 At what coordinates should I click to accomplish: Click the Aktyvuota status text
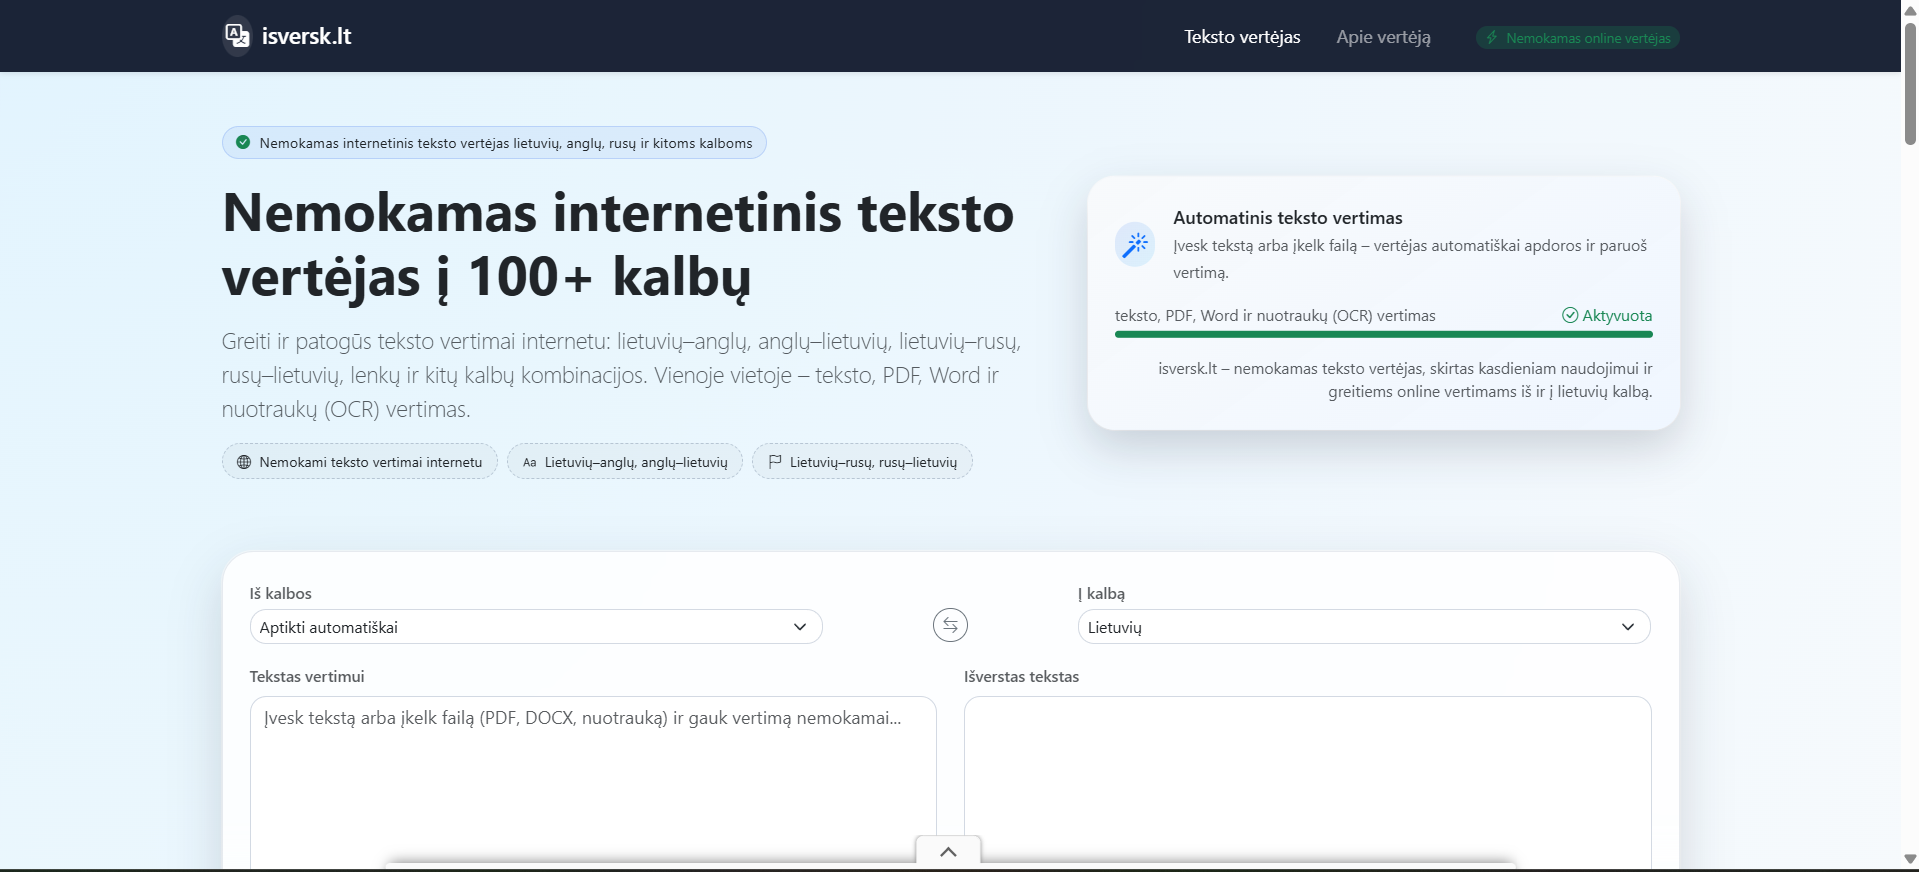(x=1617, y=315)
